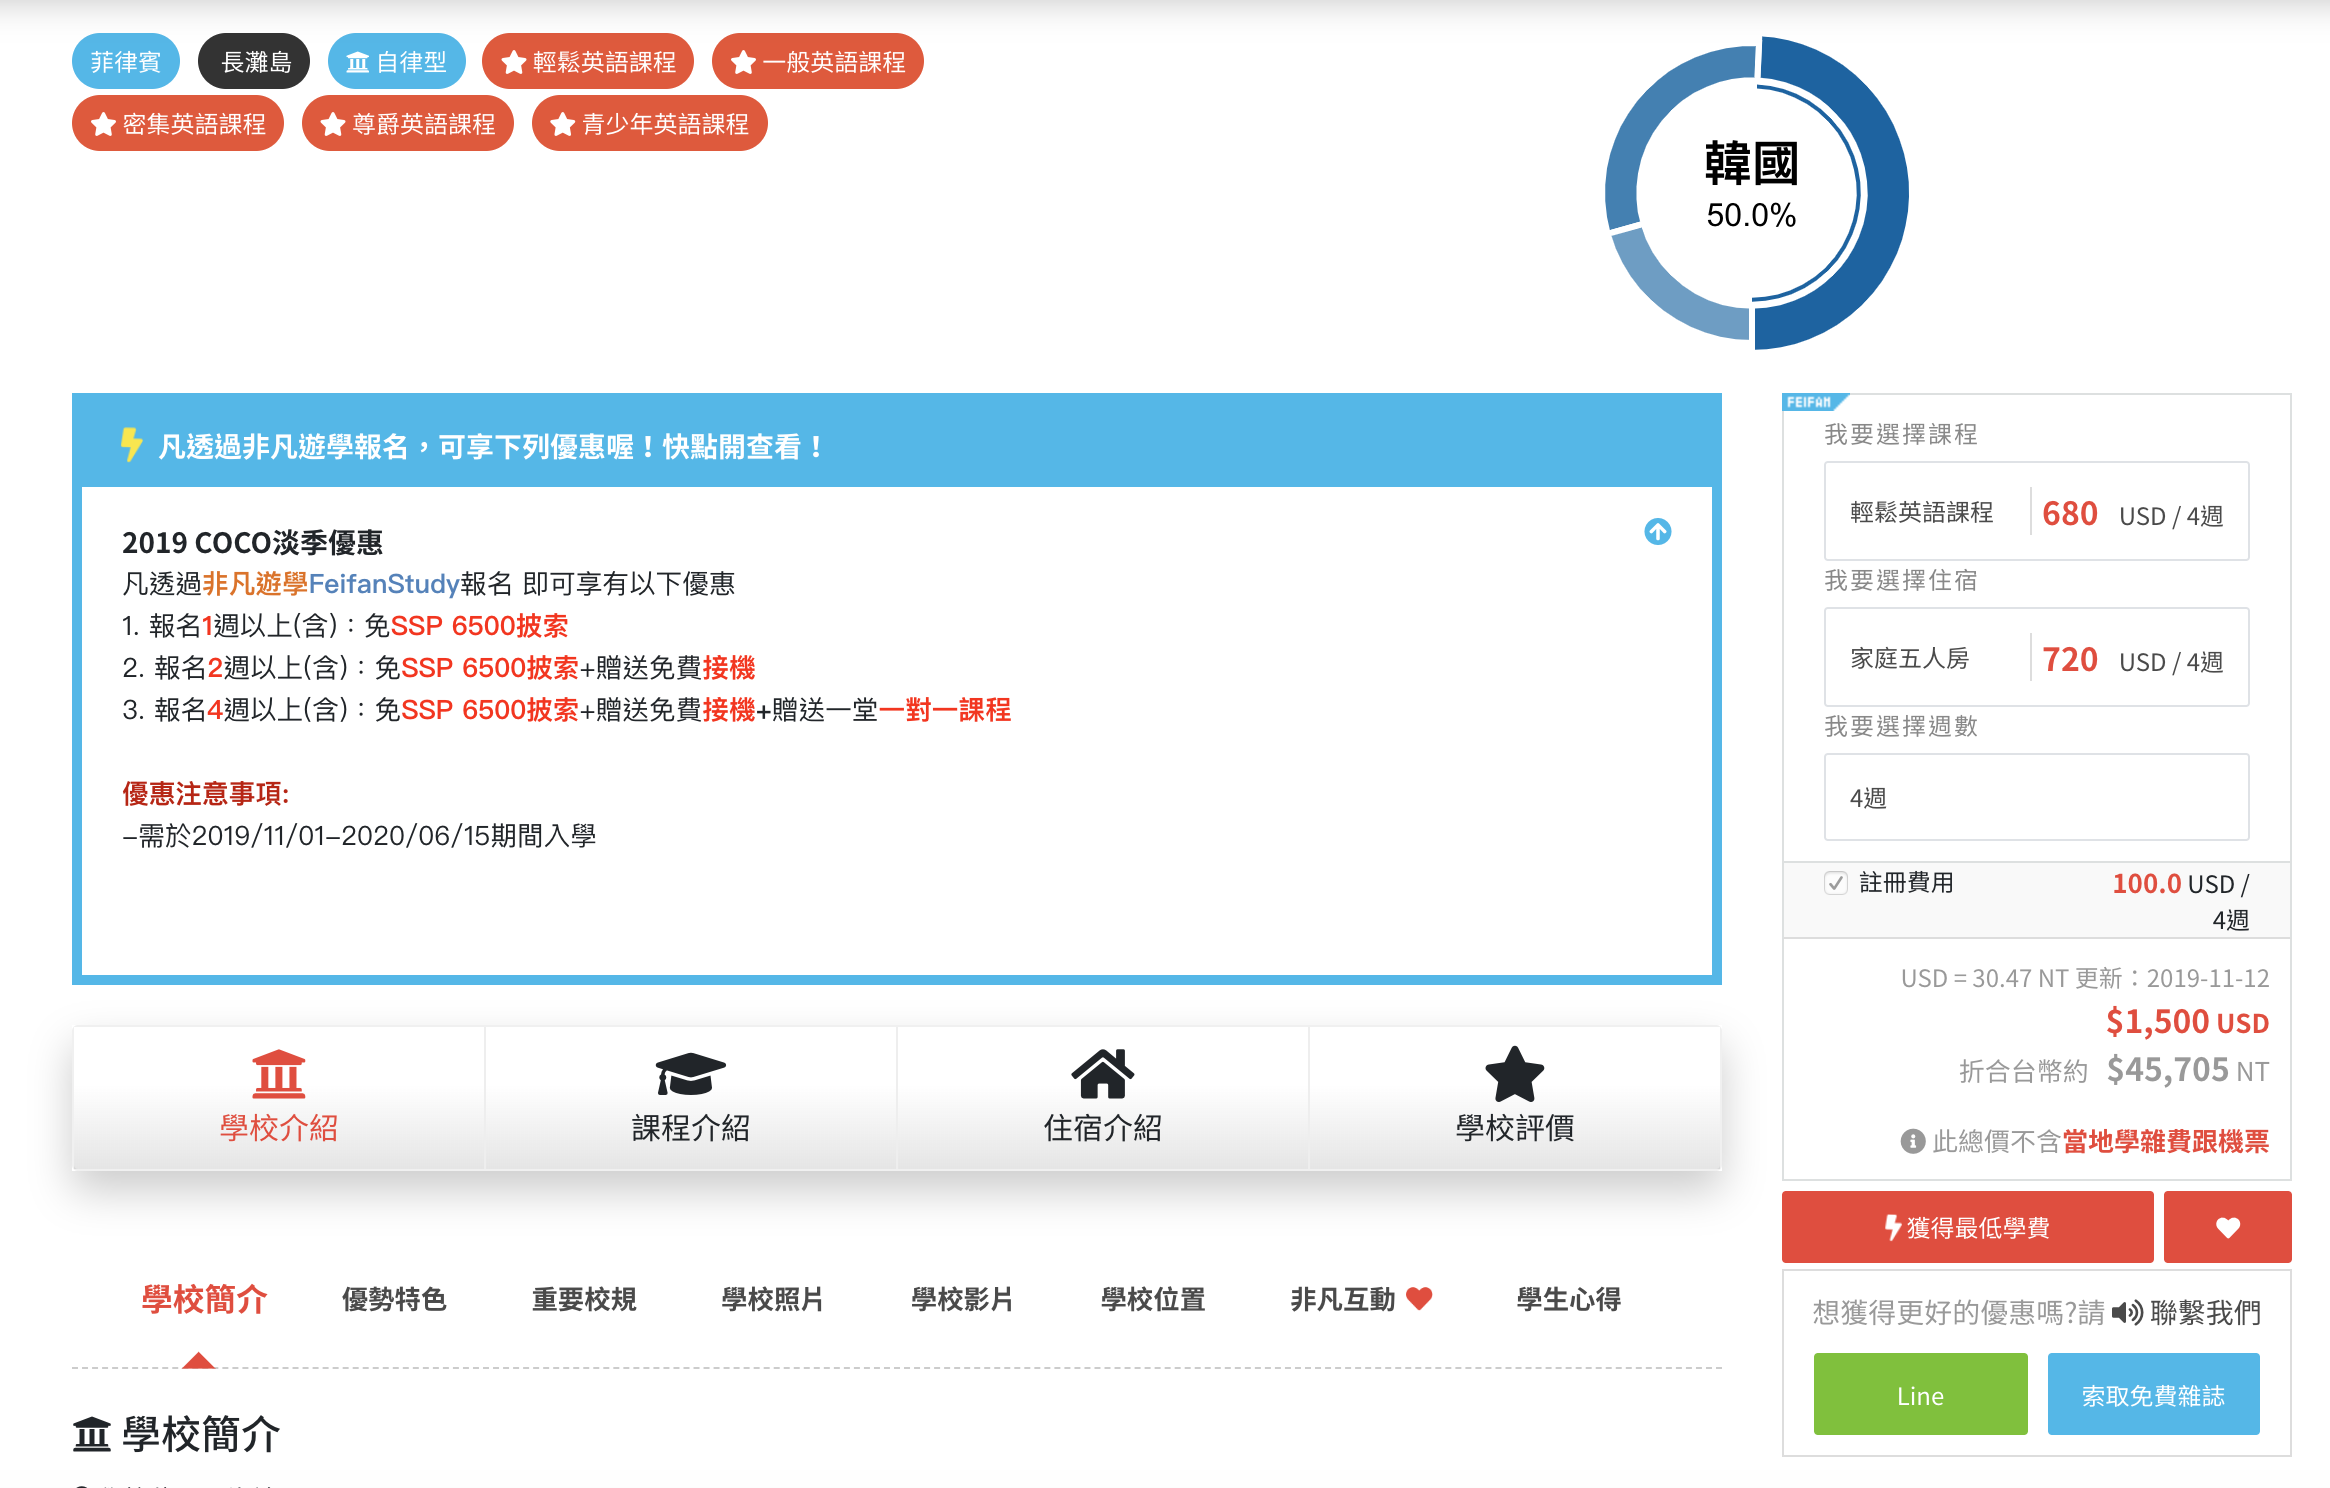Click the lightning bolt in promo header
2330x1488 pixels.
(130, 445)
